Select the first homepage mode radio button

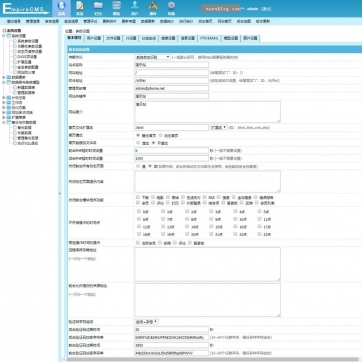(138, 135)
